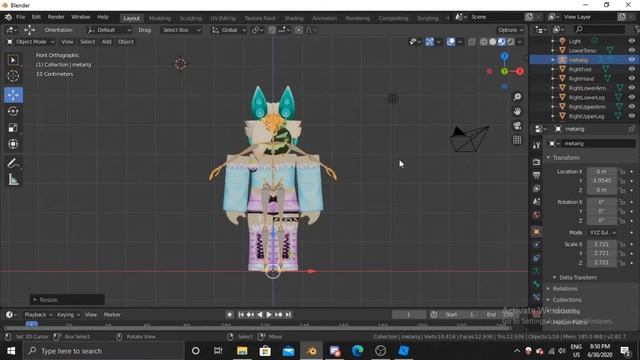
Task: Select the Transform tool
Action: [13, 144]
